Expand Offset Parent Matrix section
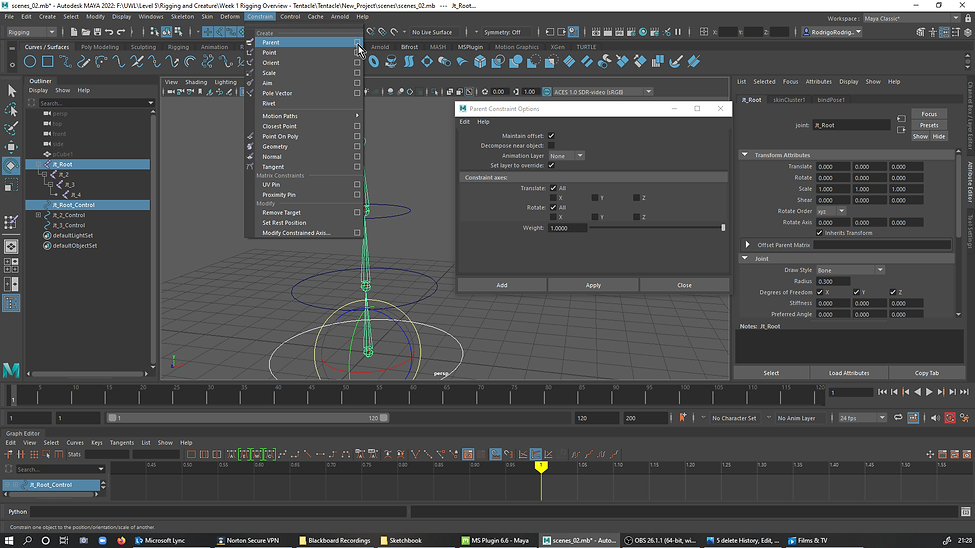This screenshot has width=975, height=548. (747, 245)
